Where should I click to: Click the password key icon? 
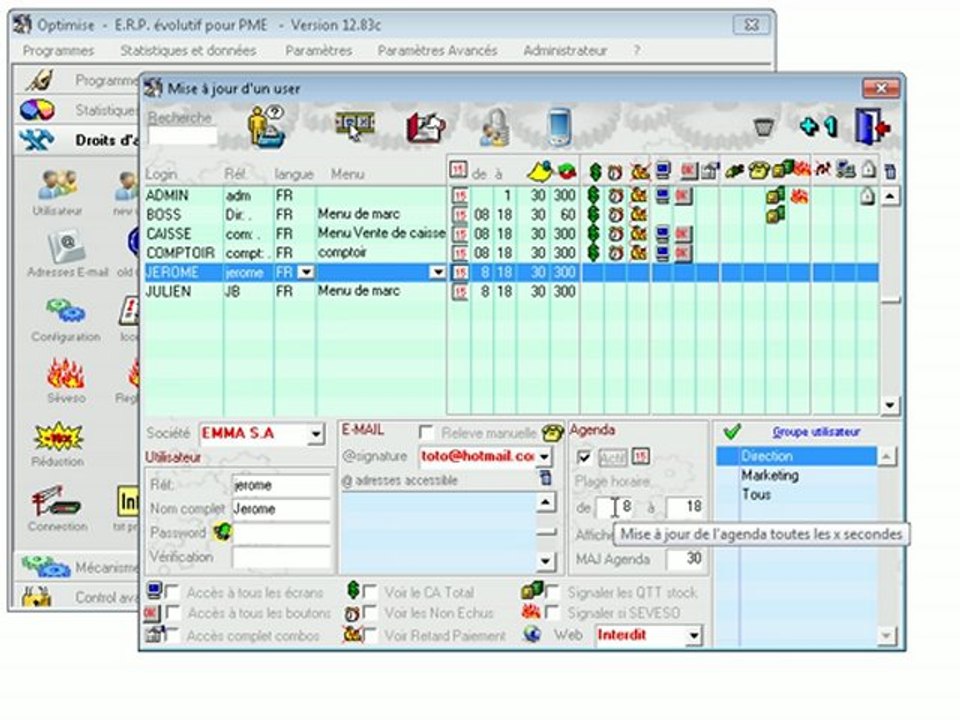(x=222, y=531)
